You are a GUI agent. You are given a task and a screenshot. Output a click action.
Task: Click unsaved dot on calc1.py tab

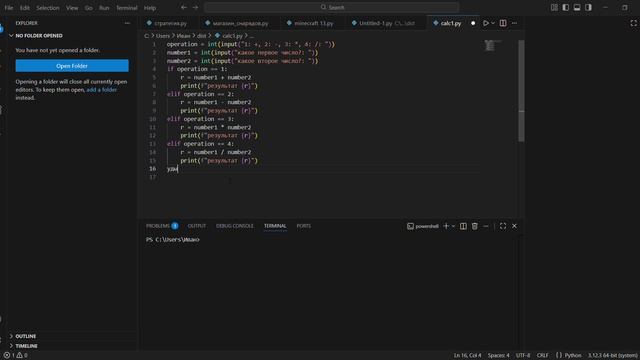(x=473, y=23)
